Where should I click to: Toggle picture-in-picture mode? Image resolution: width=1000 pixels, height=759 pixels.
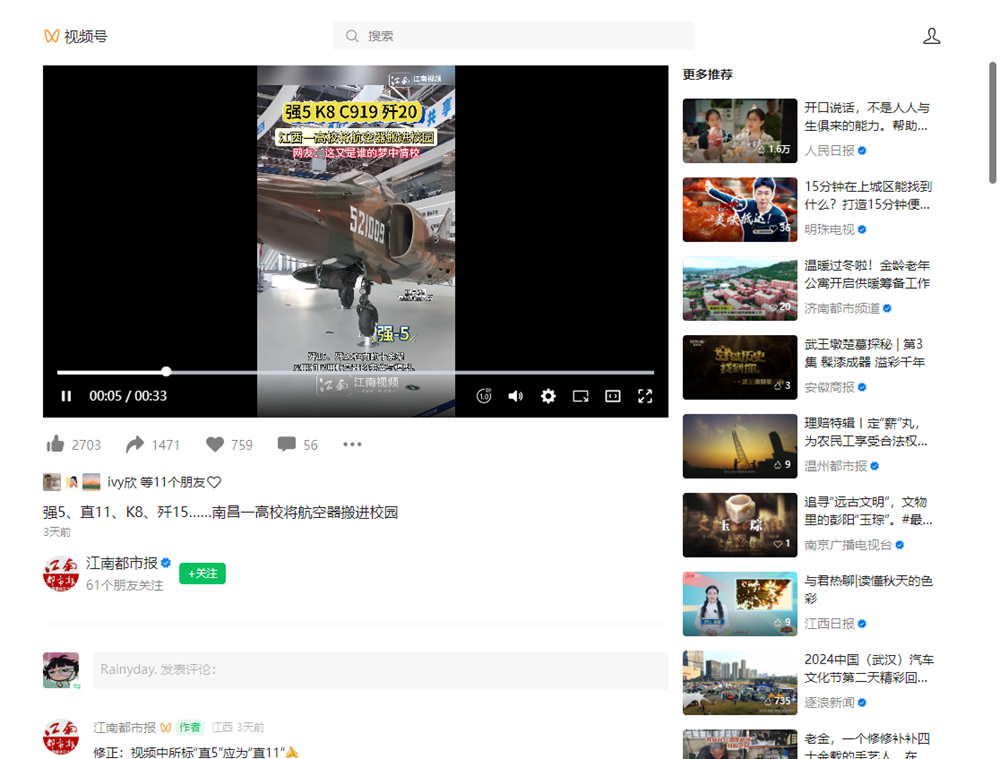click(580, 396)
